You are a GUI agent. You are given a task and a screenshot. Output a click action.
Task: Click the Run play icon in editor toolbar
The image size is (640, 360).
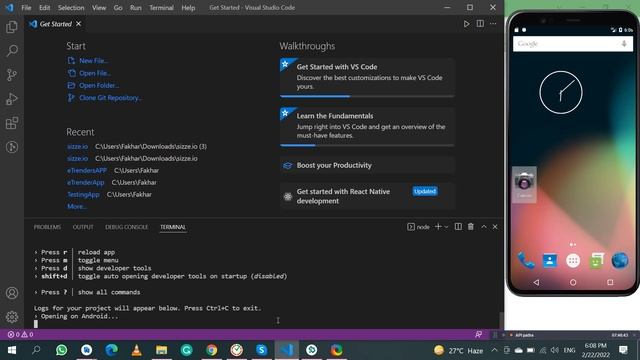click(466, 24)
